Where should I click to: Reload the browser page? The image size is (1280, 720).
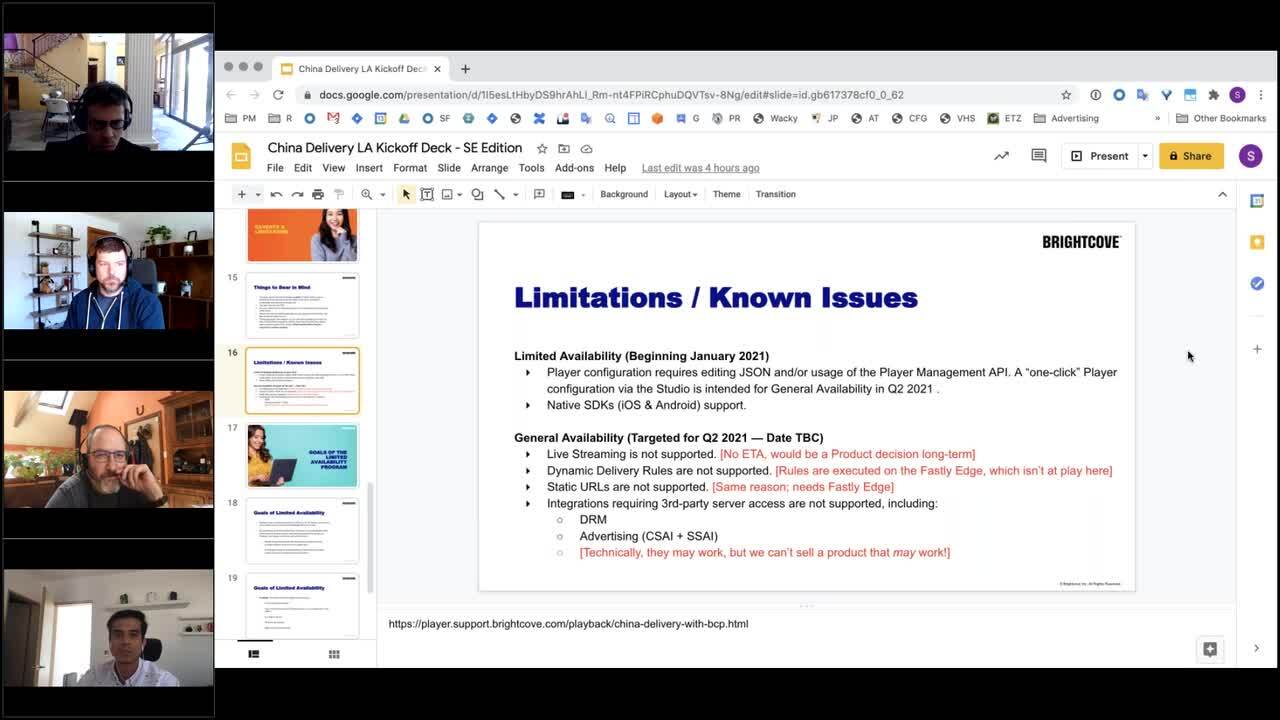tap(278, 95)
